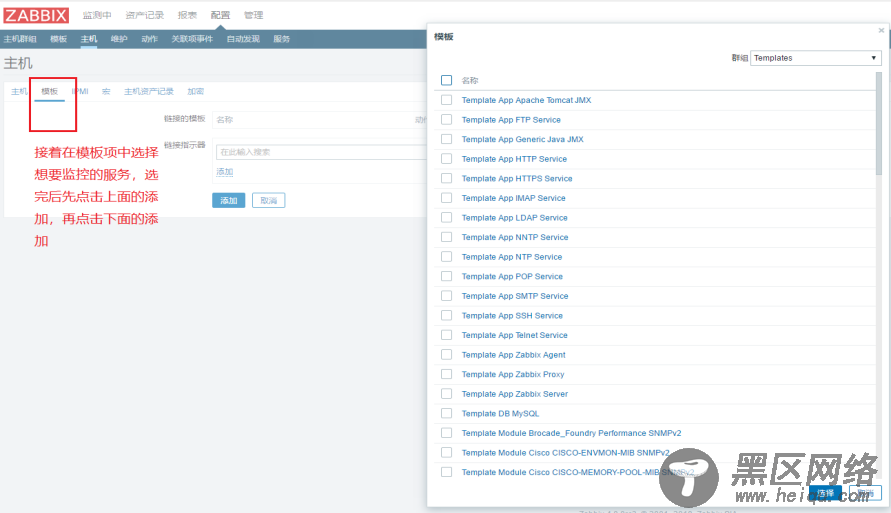This screenshot has width=891, height=513.
Task: Check Template DB MySQL box
Action: click(x=447, y=414)
